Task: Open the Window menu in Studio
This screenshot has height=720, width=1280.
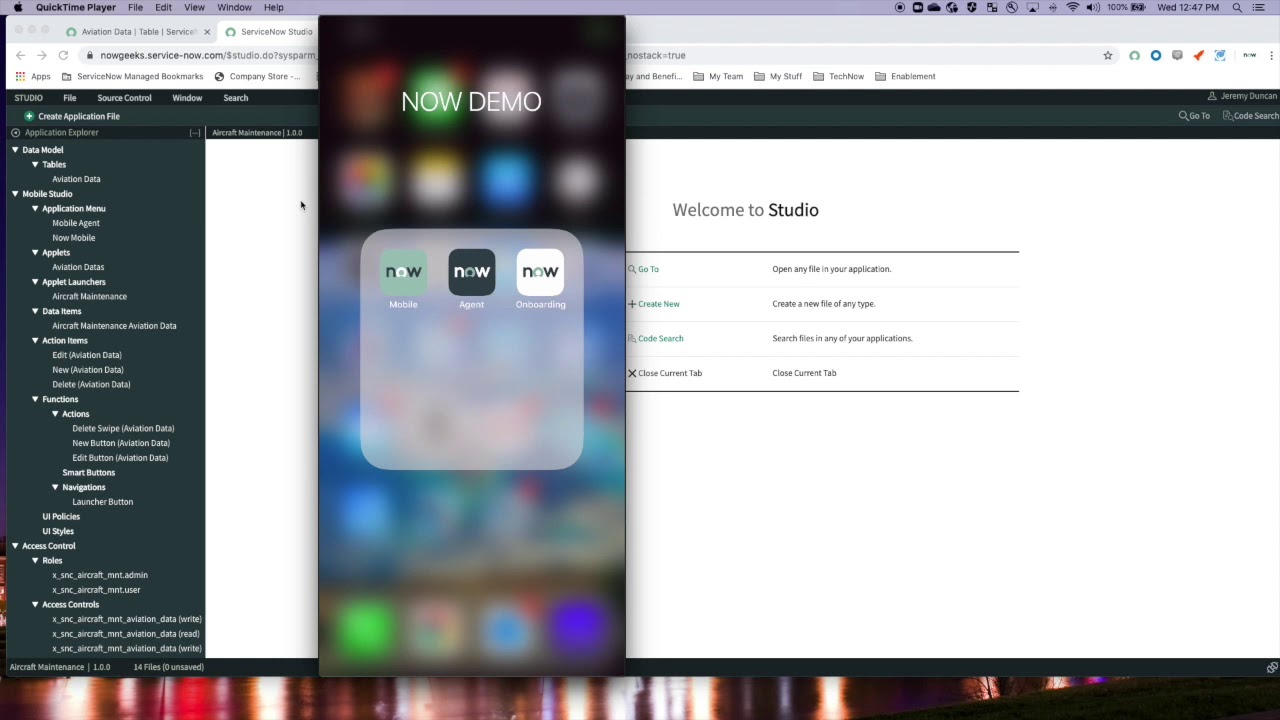Action: pos(187,97)
